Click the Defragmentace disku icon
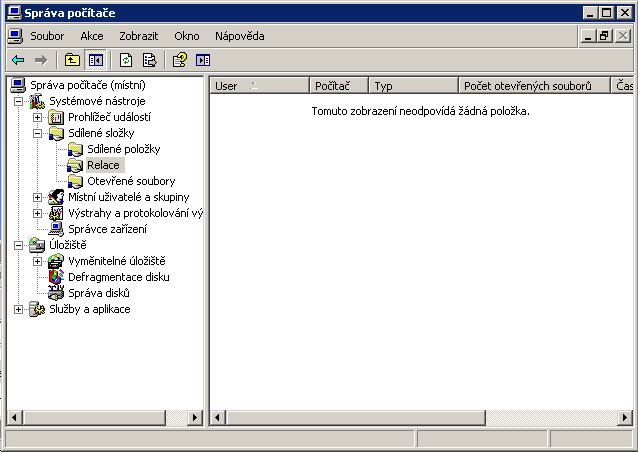638x452 pixels. [x=56, y=277]
